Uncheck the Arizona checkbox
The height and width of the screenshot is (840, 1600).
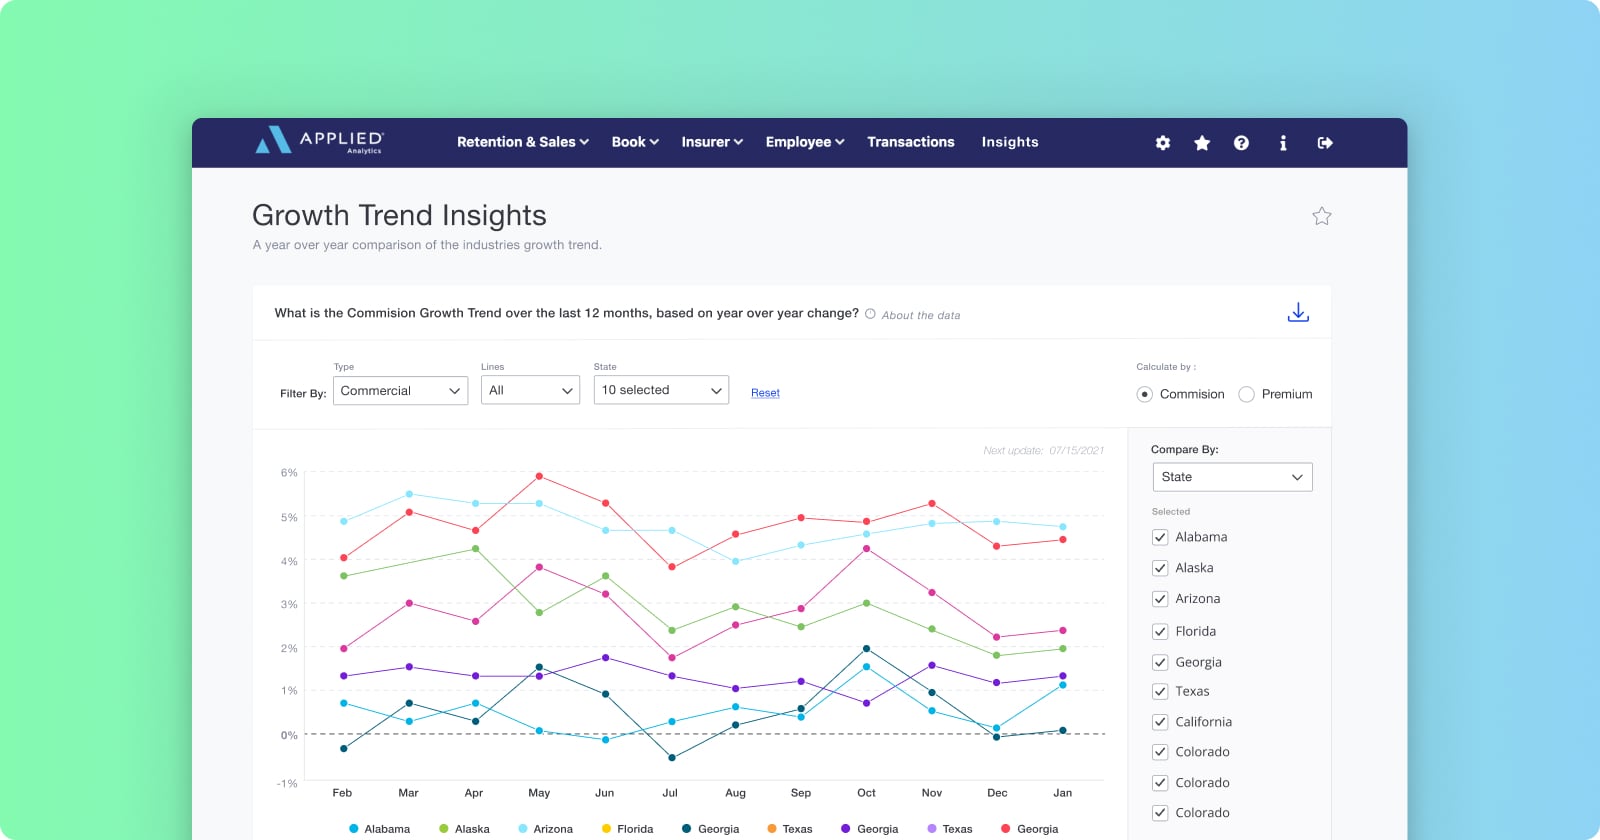(1160, 599)
